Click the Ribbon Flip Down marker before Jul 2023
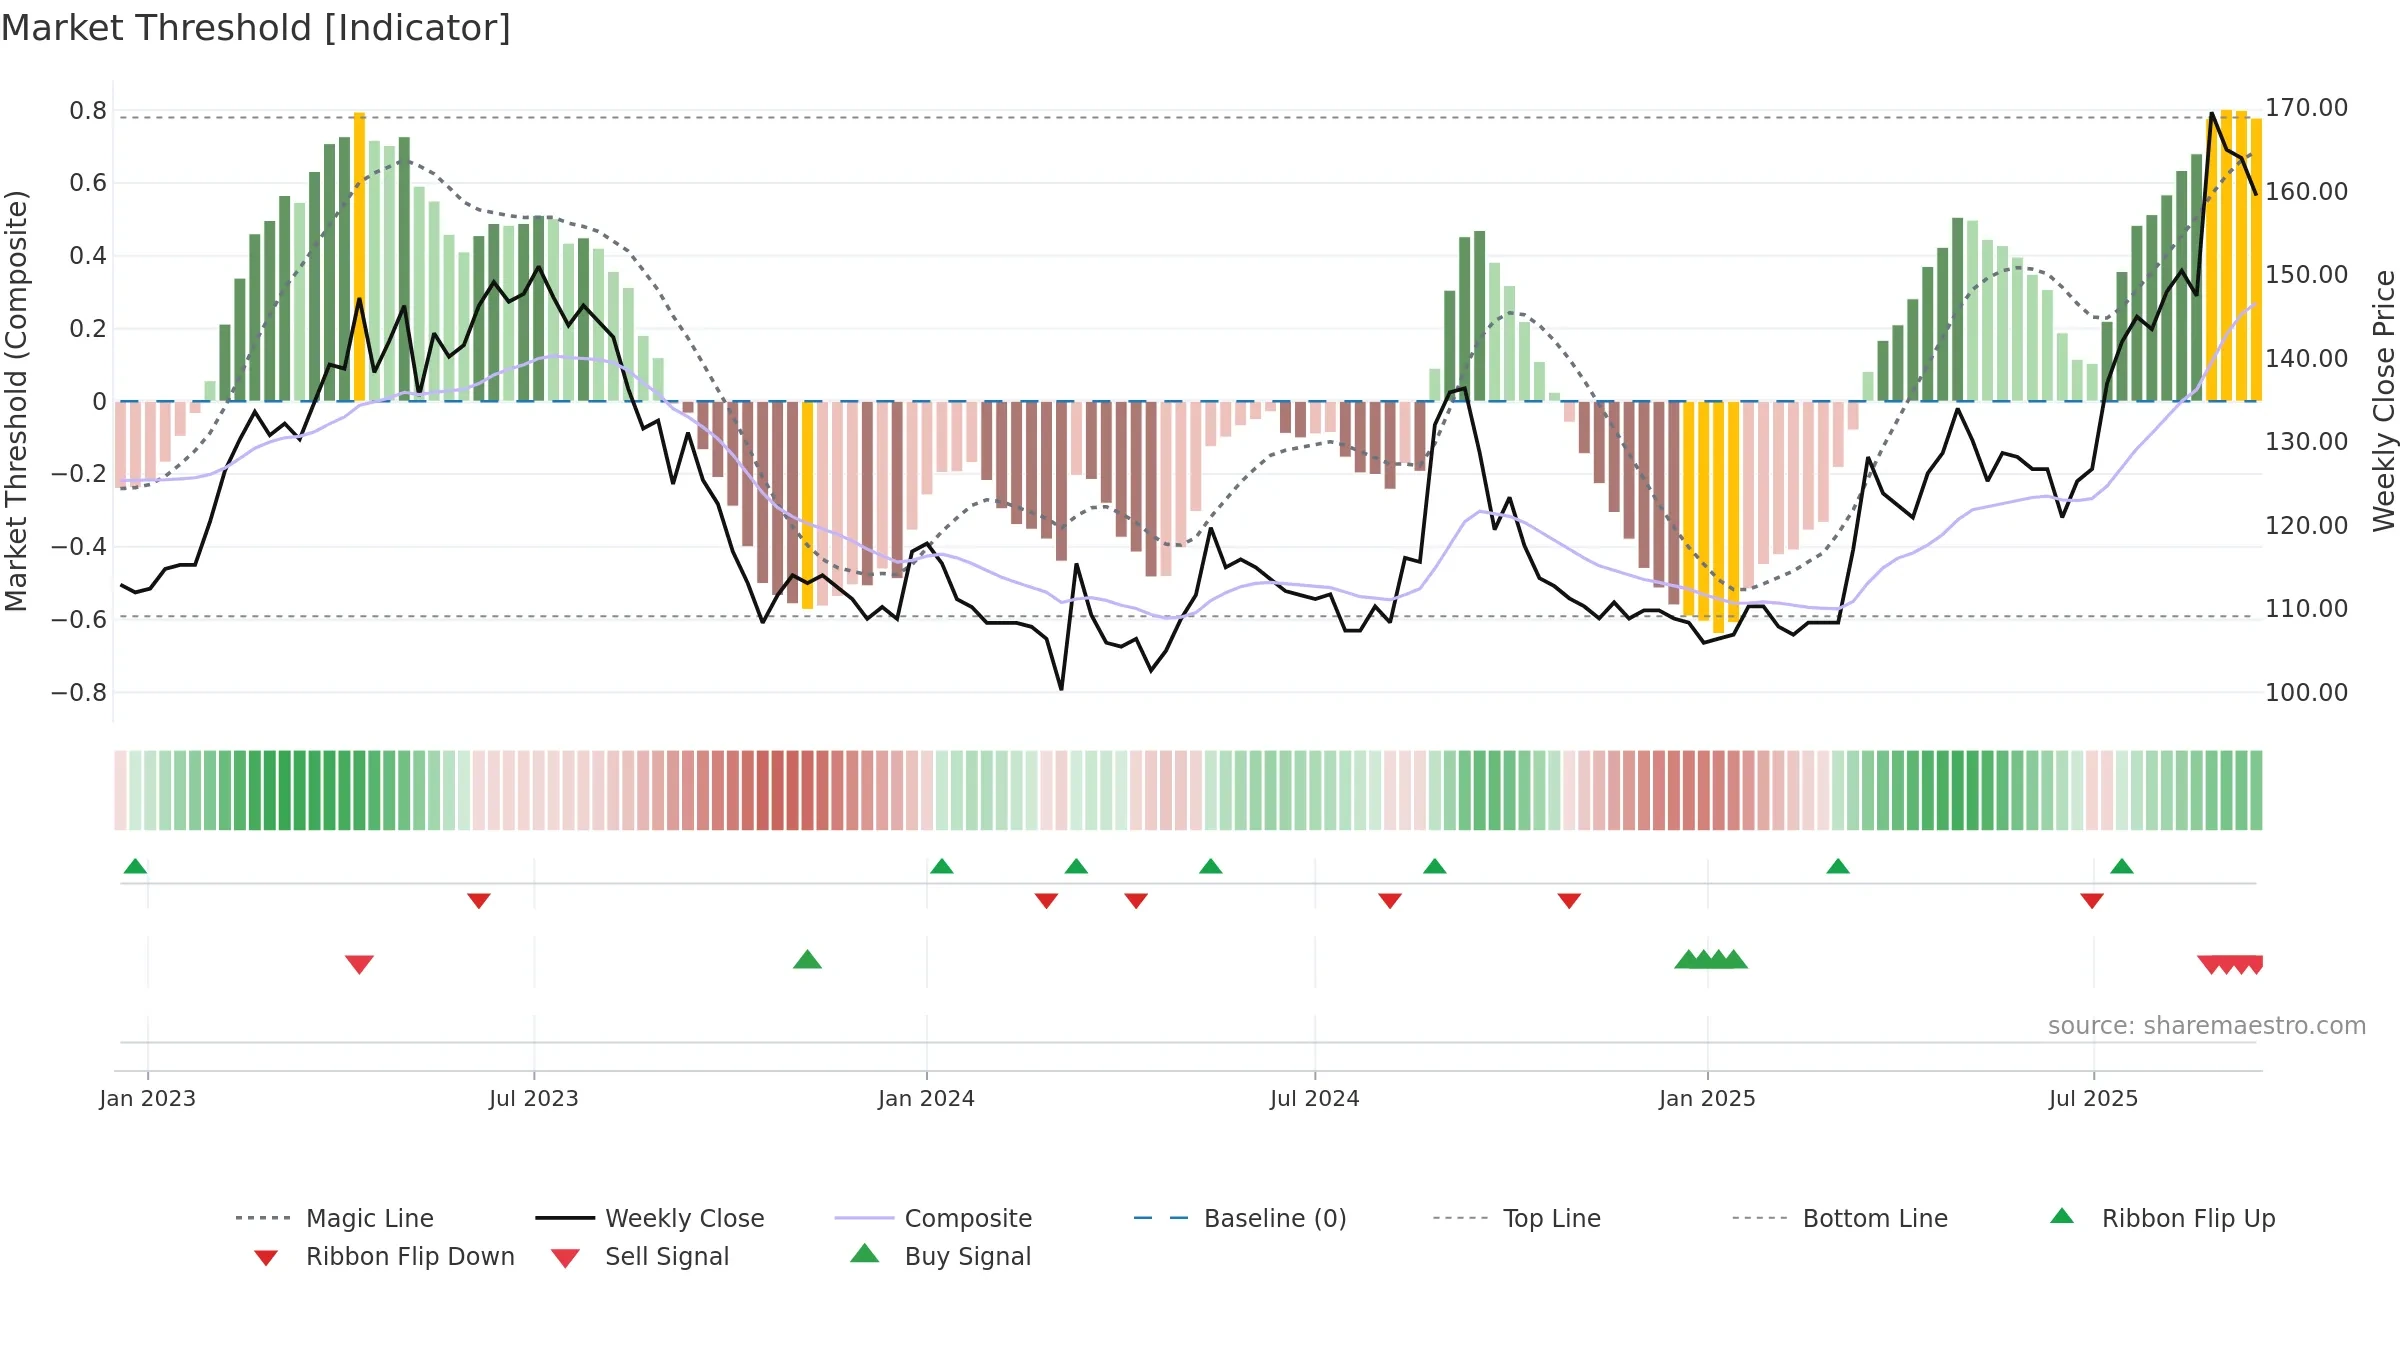Screen dimensions: 2400x1350 tap(479, 901)
